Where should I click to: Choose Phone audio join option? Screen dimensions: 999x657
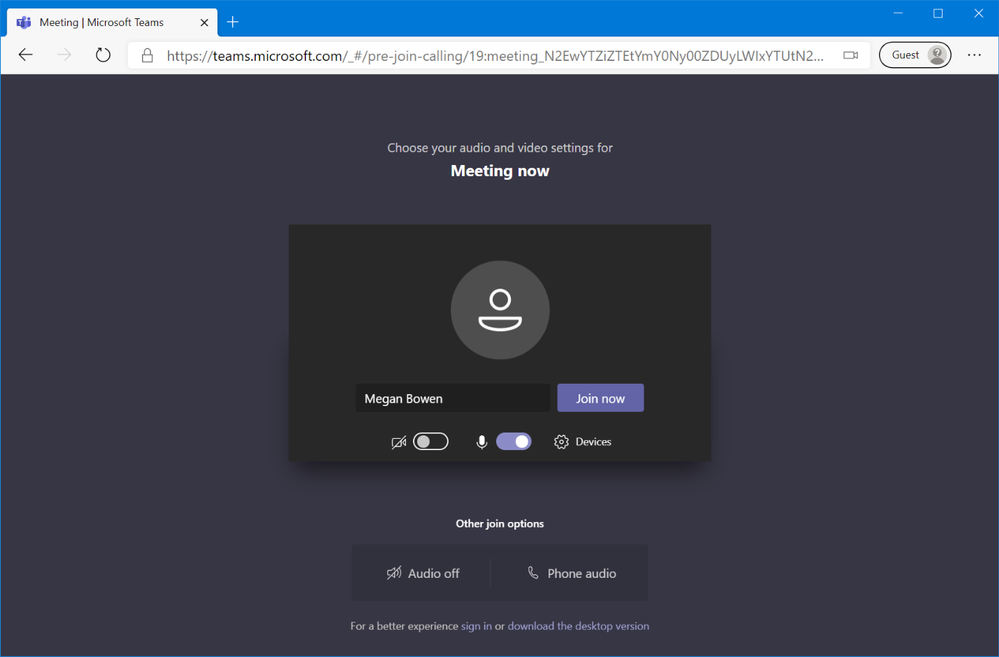coord(571,573)
